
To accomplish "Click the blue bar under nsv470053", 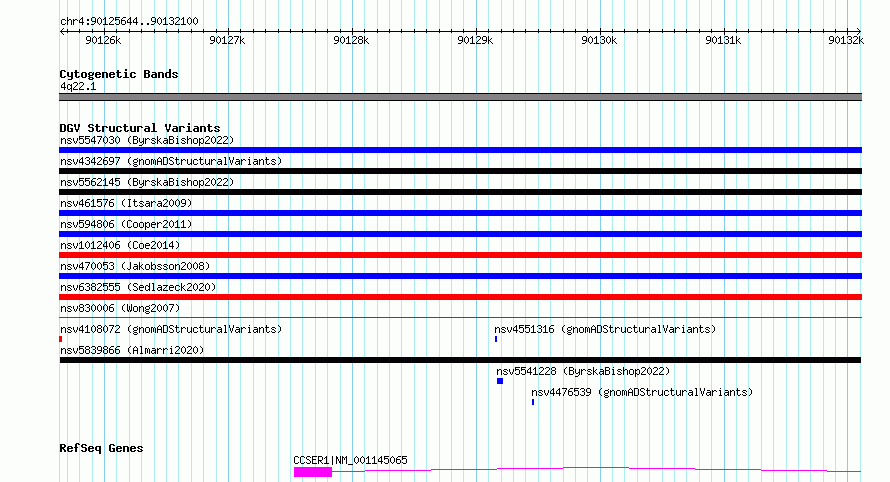I will 460,276.
